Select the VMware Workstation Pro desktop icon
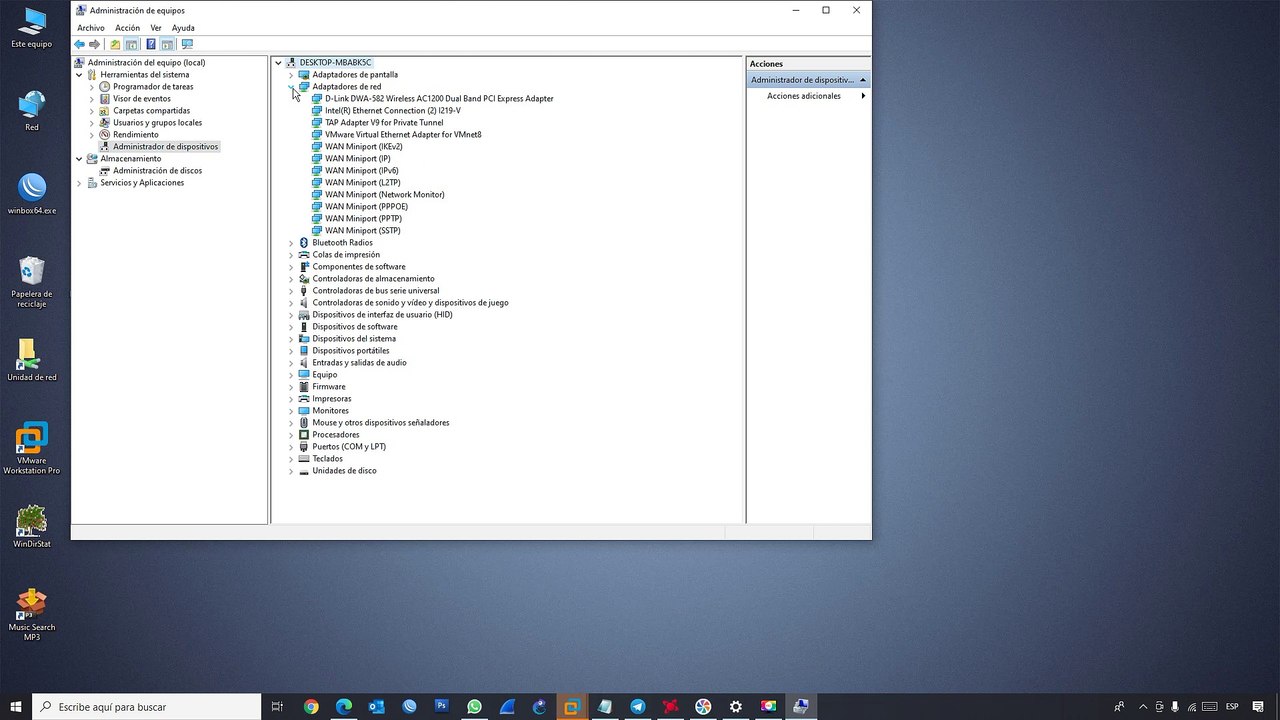Image resolution: width=1280 pixels, height=720 pixels. point(32,448)
